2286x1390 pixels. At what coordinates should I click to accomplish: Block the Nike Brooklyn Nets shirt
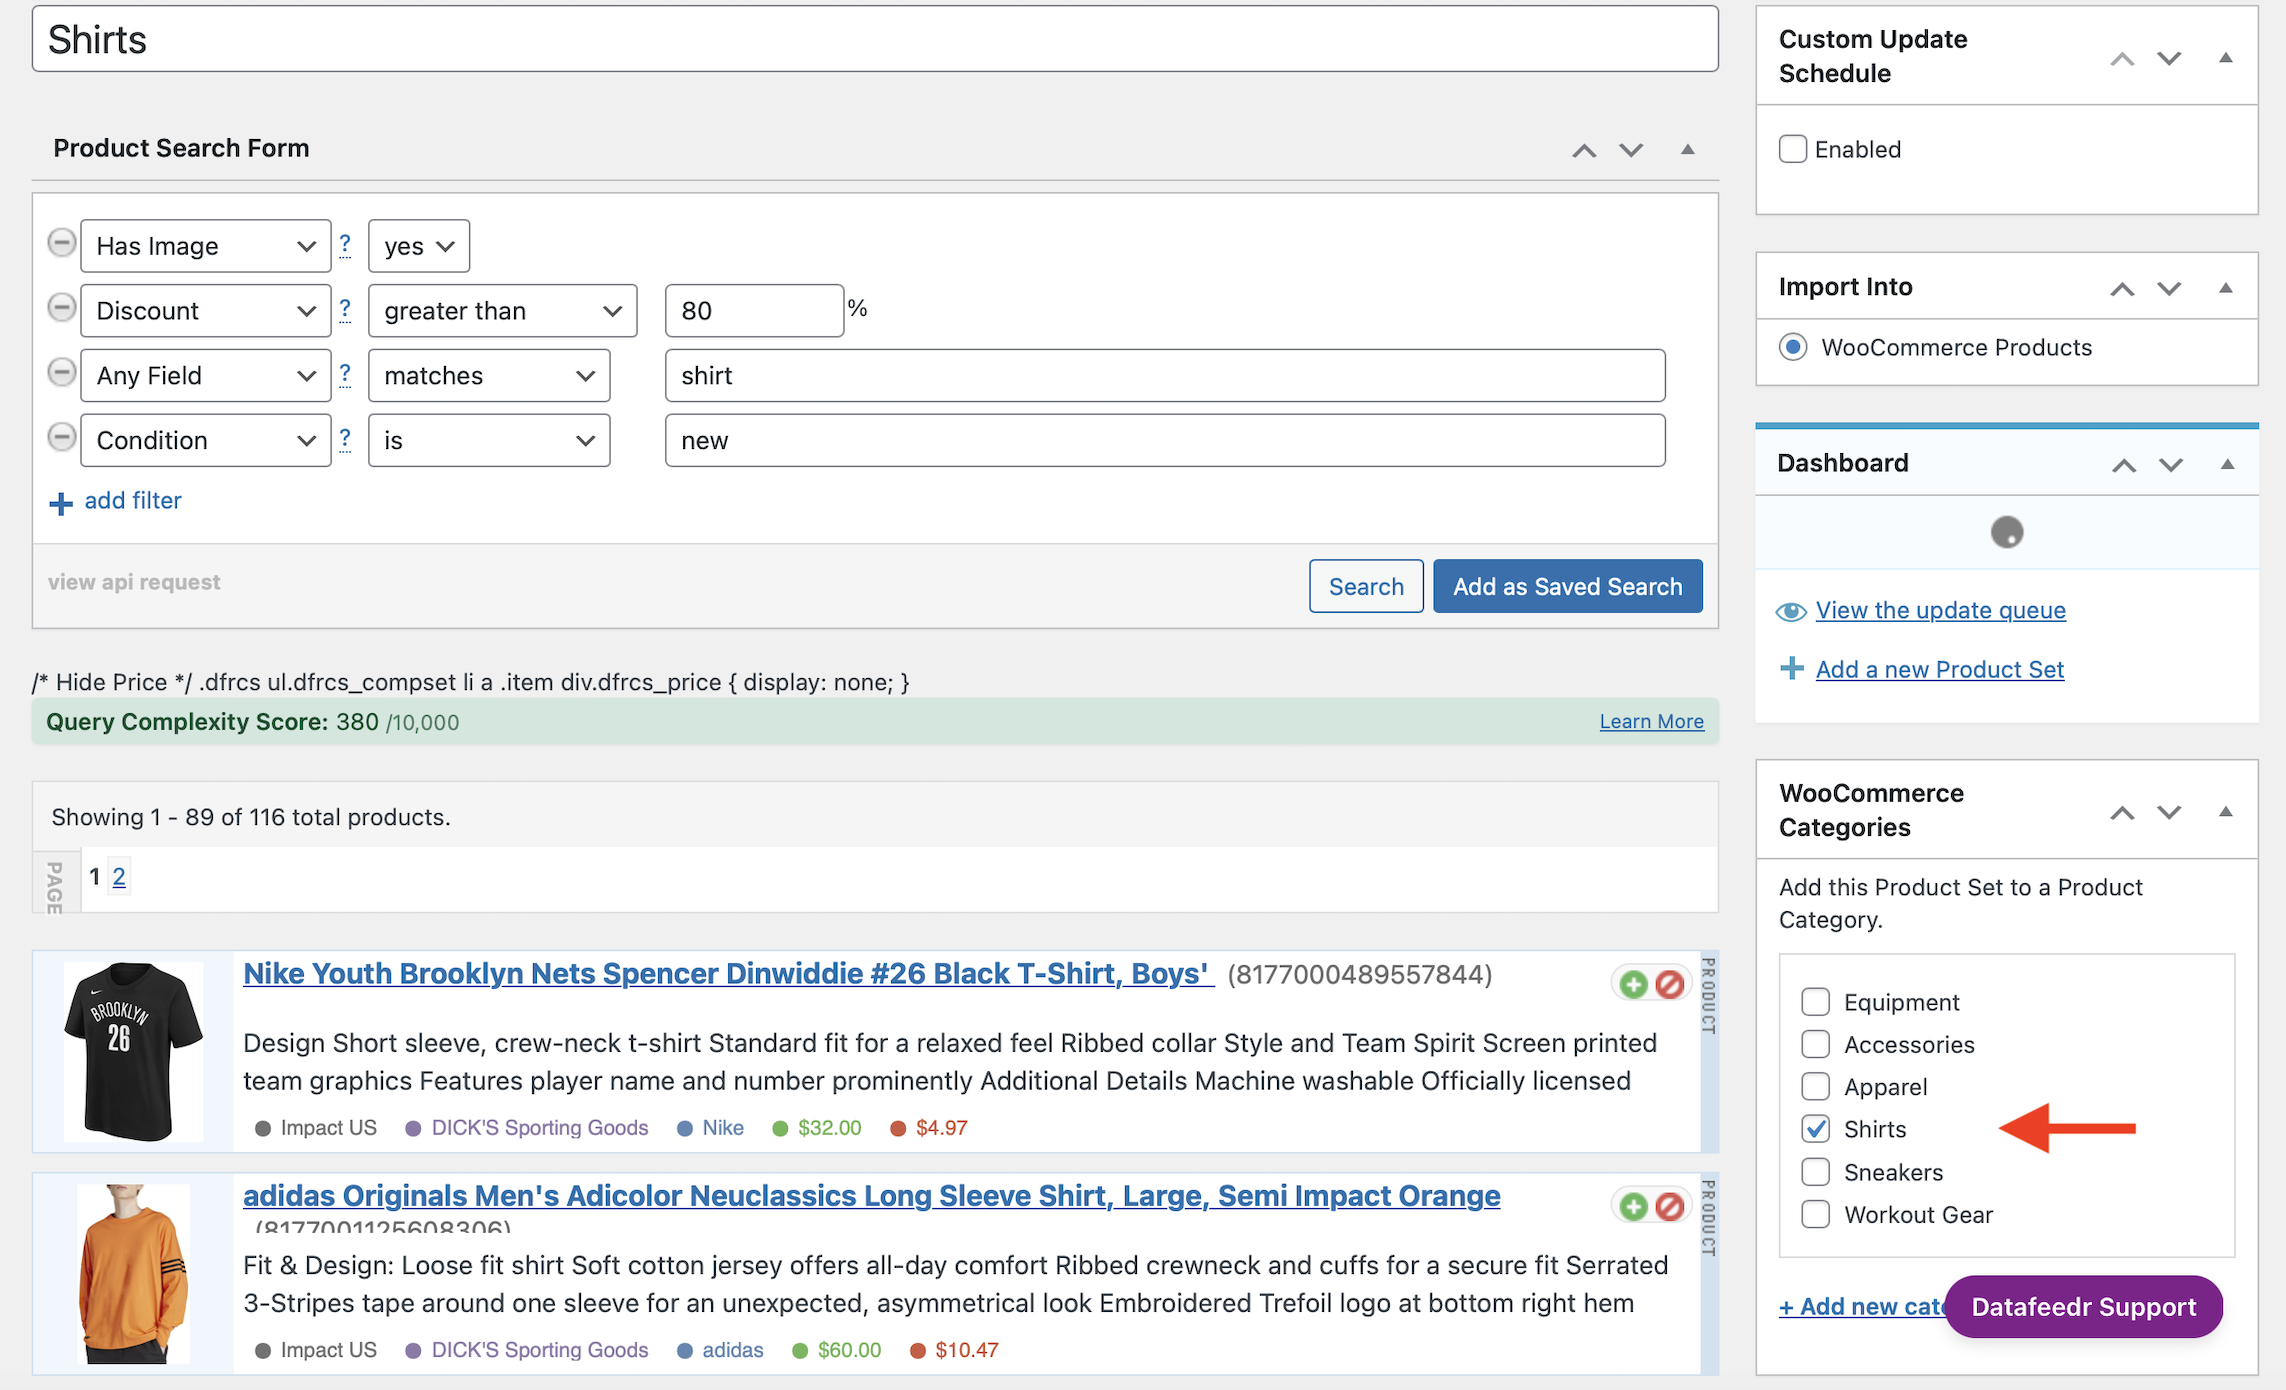(1669, 984)
